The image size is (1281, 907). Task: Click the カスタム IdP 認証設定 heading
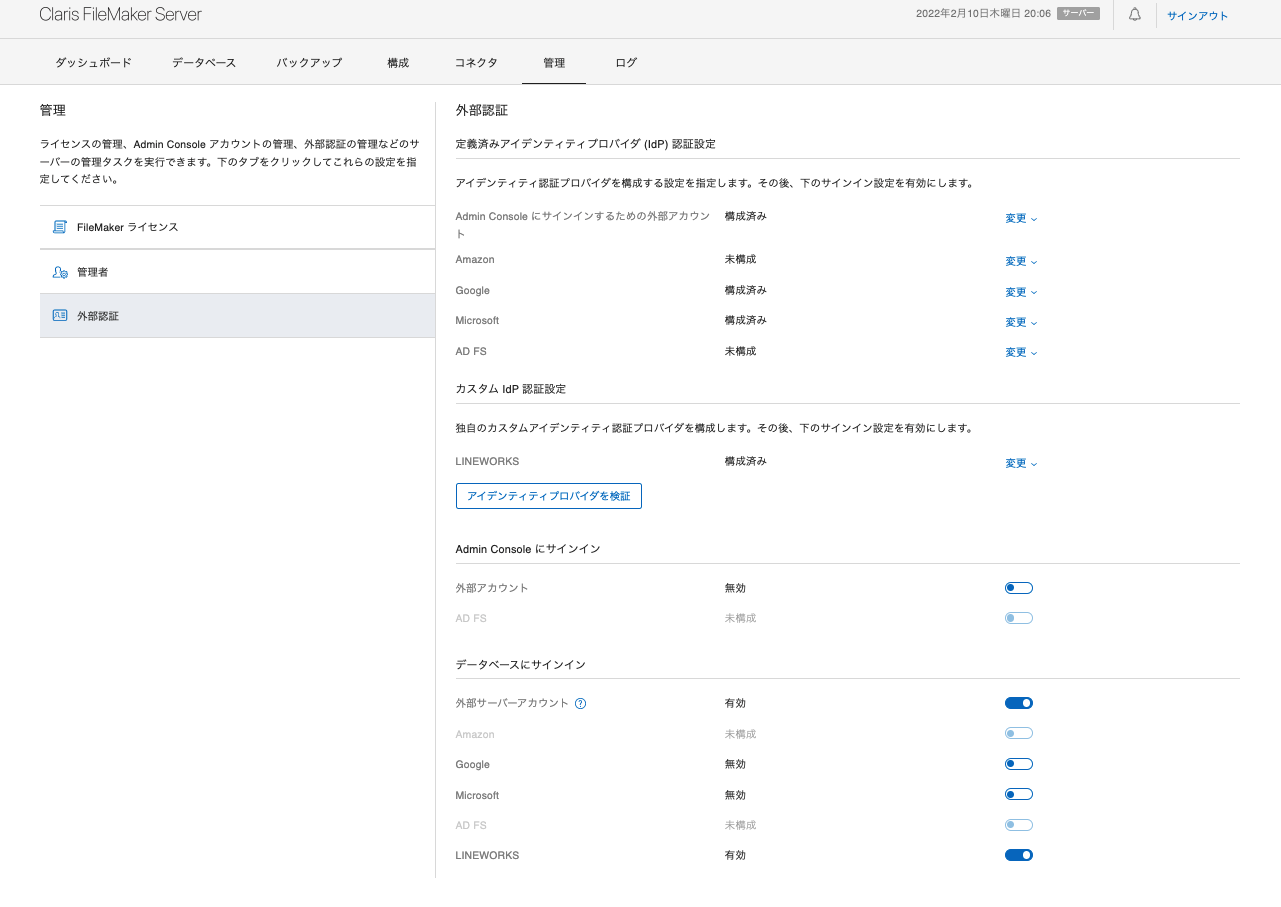point(511,388)
